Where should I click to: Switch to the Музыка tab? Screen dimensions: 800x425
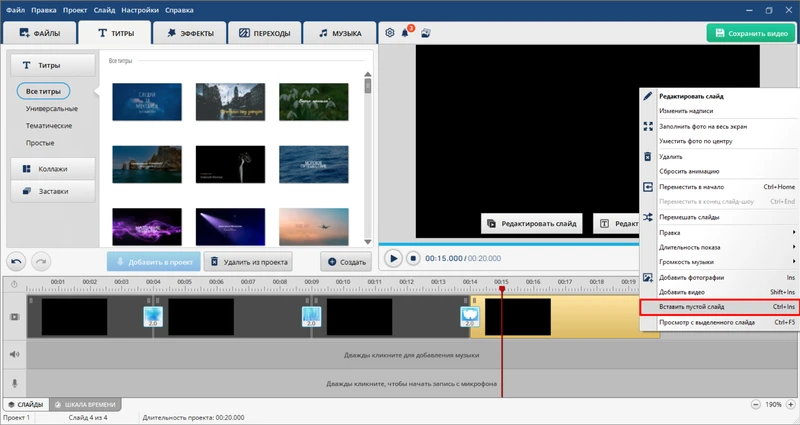340,33
